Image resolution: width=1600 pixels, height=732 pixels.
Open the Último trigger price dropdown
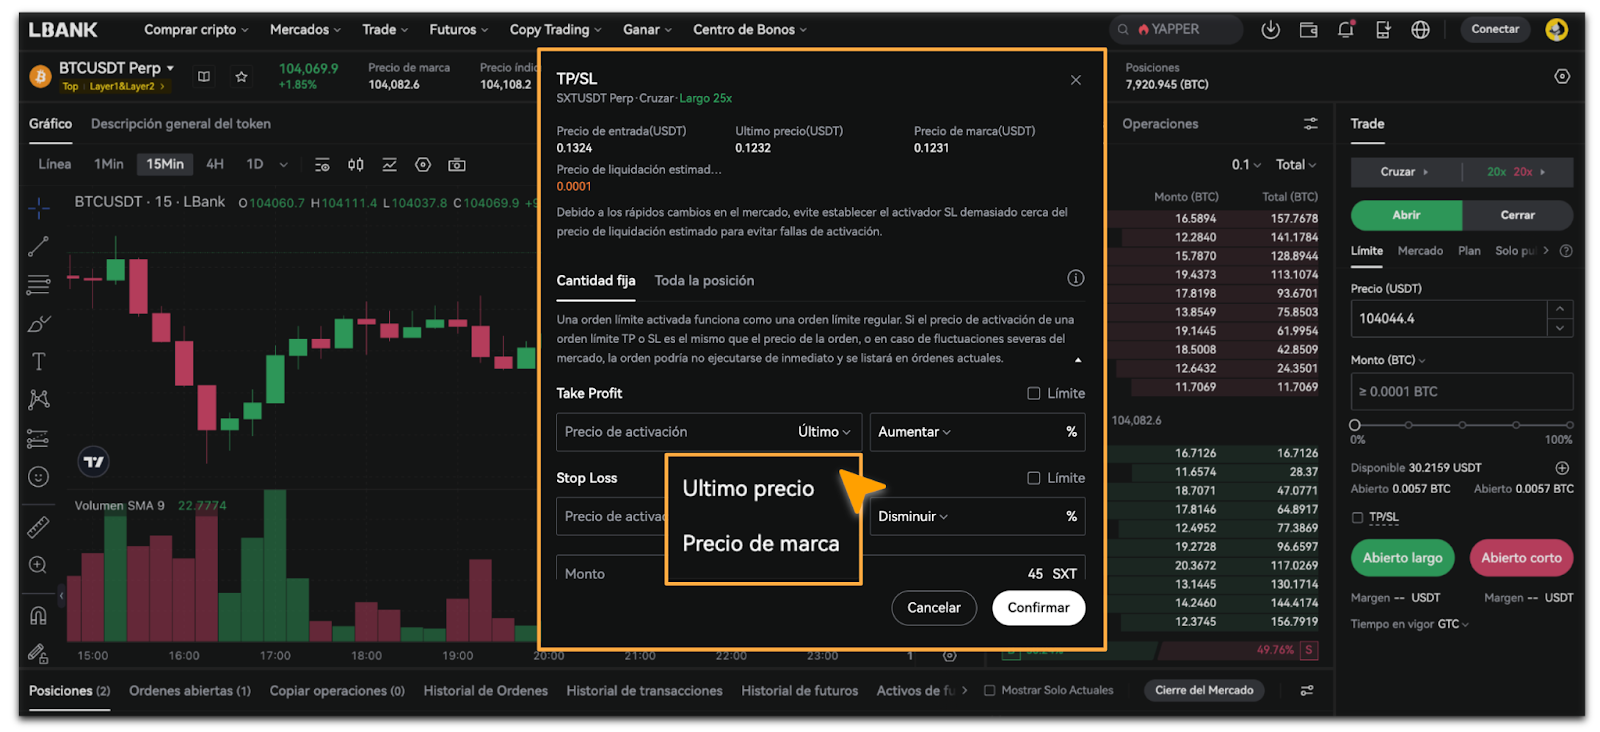pyautogui.click(x=825, y=432)
